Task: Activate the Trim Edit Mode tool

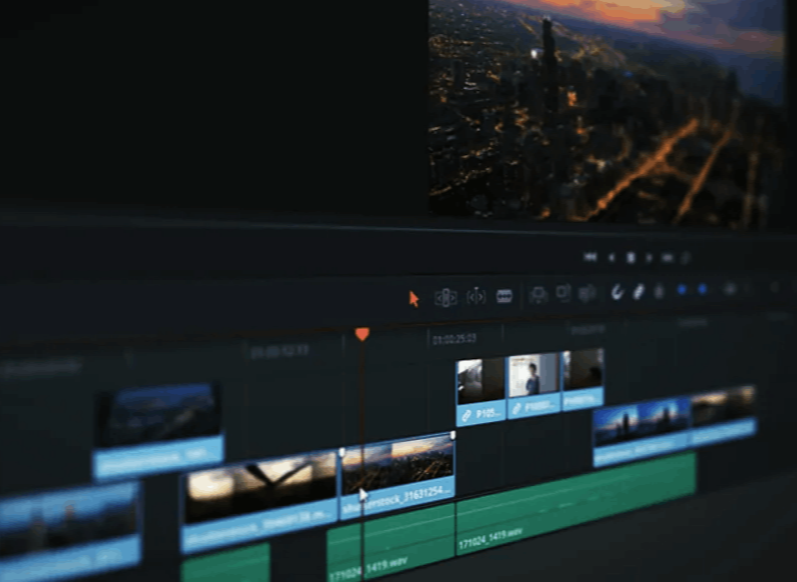Action: point(446,297)
